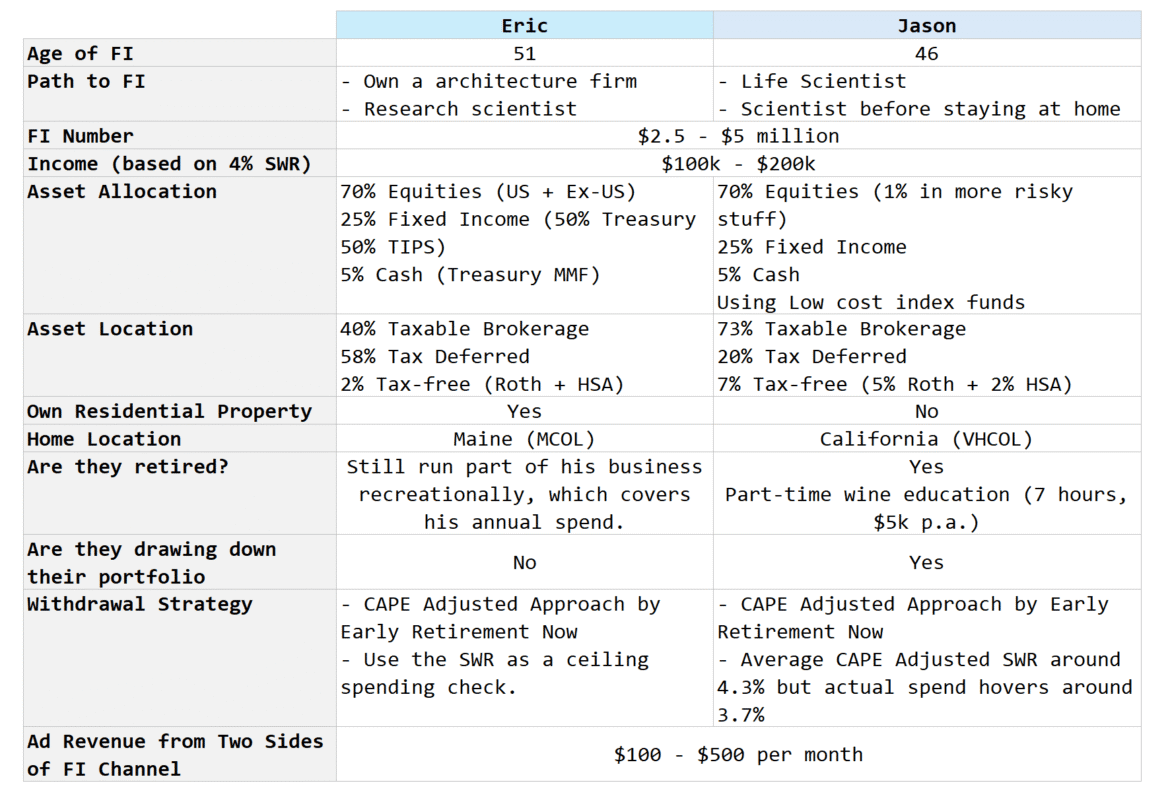Screen dimensions: 1170x812
Task: Click Jason's 73% Taxable Brokerage line
Action: (x=841, y=329)
